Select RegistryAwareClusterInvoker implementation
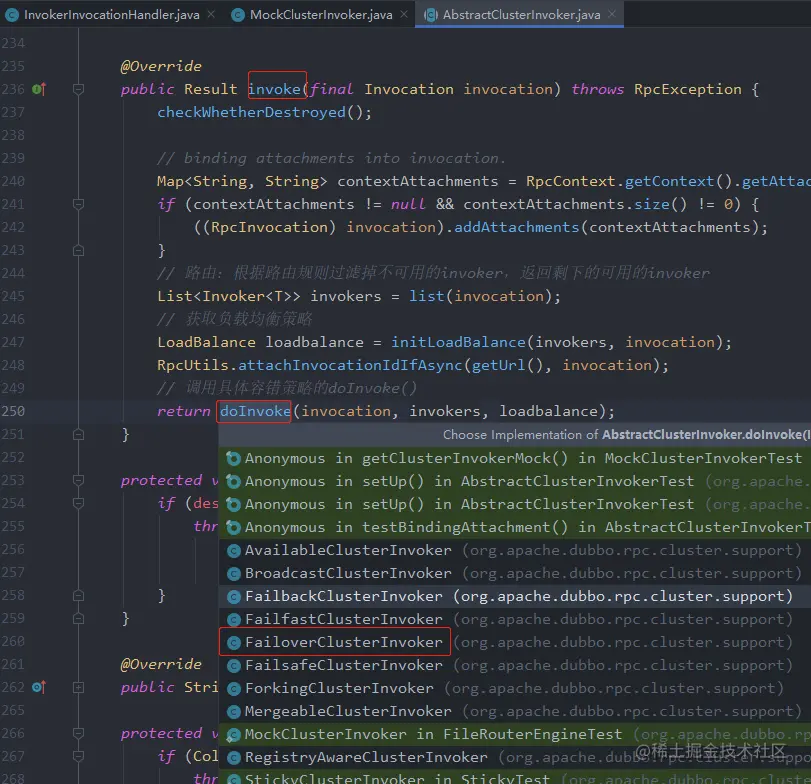This screenshot has height=784, width=811. click(x=515, y=757)
